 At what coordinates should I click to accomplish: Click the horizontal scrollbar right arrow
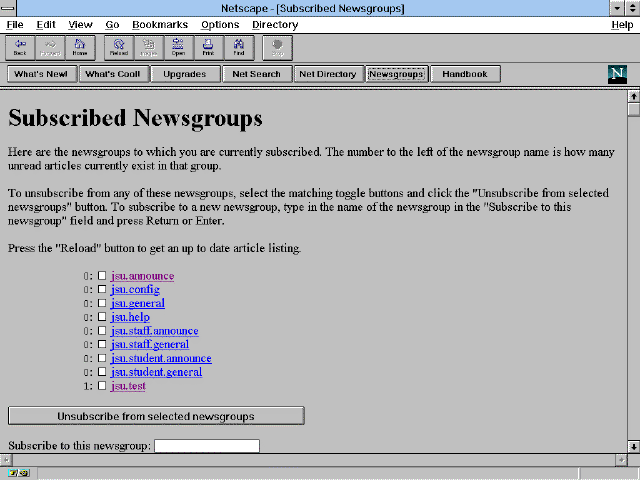[x=621, y=460]
